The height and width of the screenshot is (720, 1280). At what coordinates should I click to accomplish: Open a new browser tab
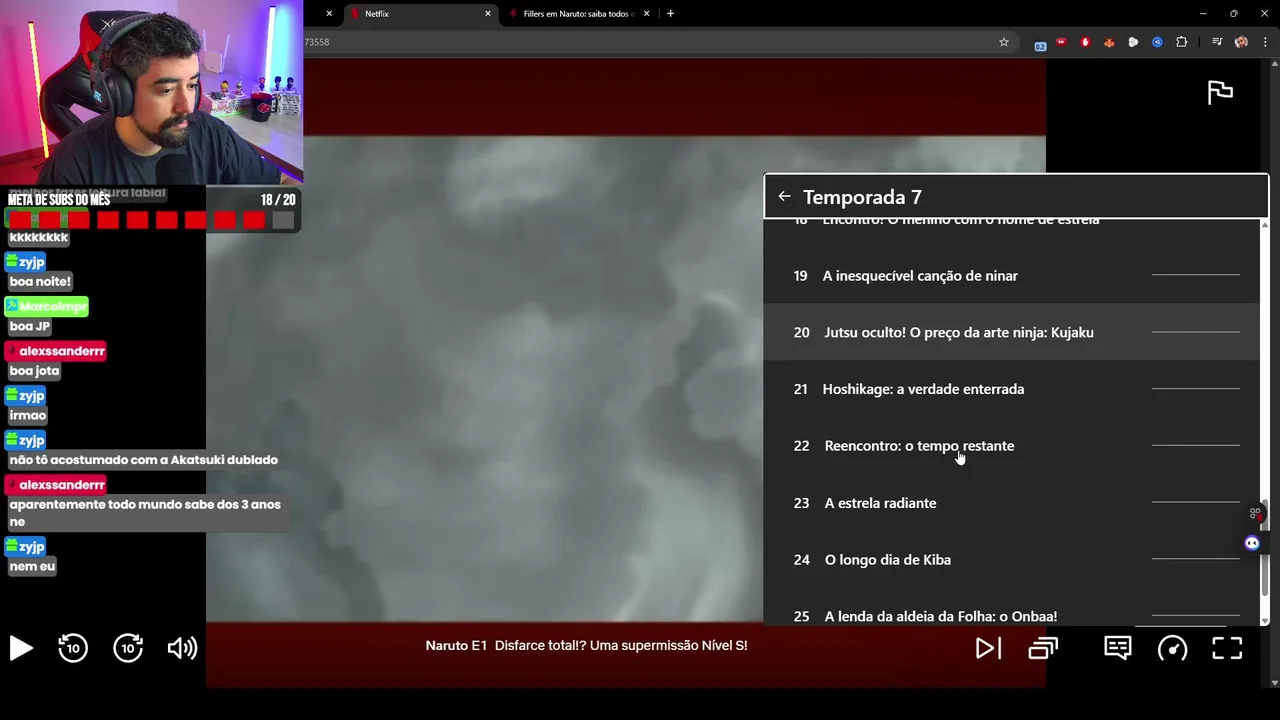[670, 14]
